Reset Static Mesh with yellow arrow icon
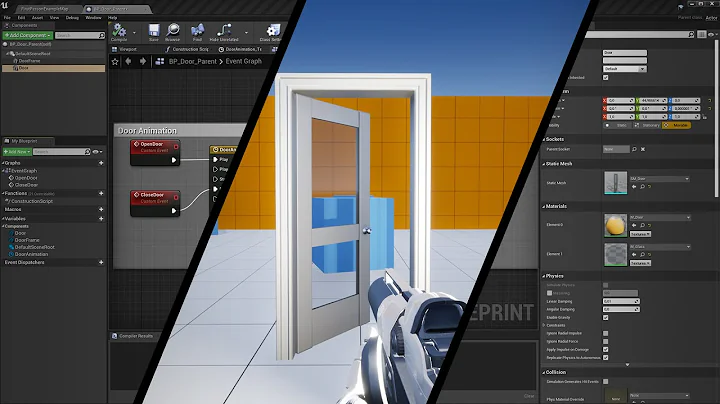The width and height of the screenshot is (720, 404). [649, 187]
